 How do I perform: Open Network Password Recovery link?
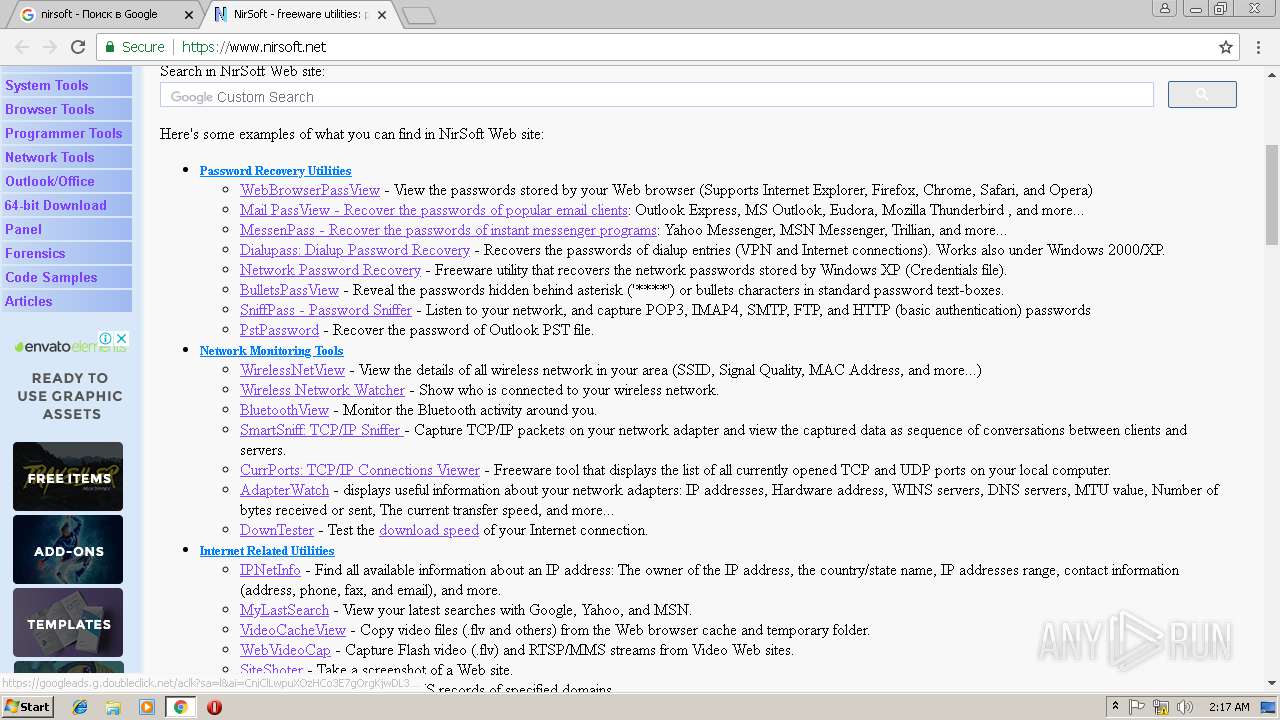[330, 270]
